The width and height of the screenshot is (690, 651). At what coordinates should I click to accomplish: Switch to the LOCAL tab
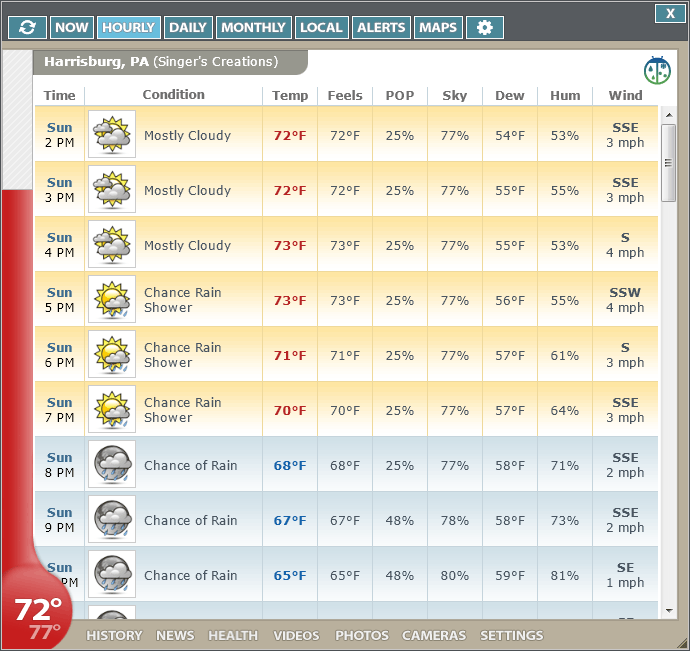(322, 28)
